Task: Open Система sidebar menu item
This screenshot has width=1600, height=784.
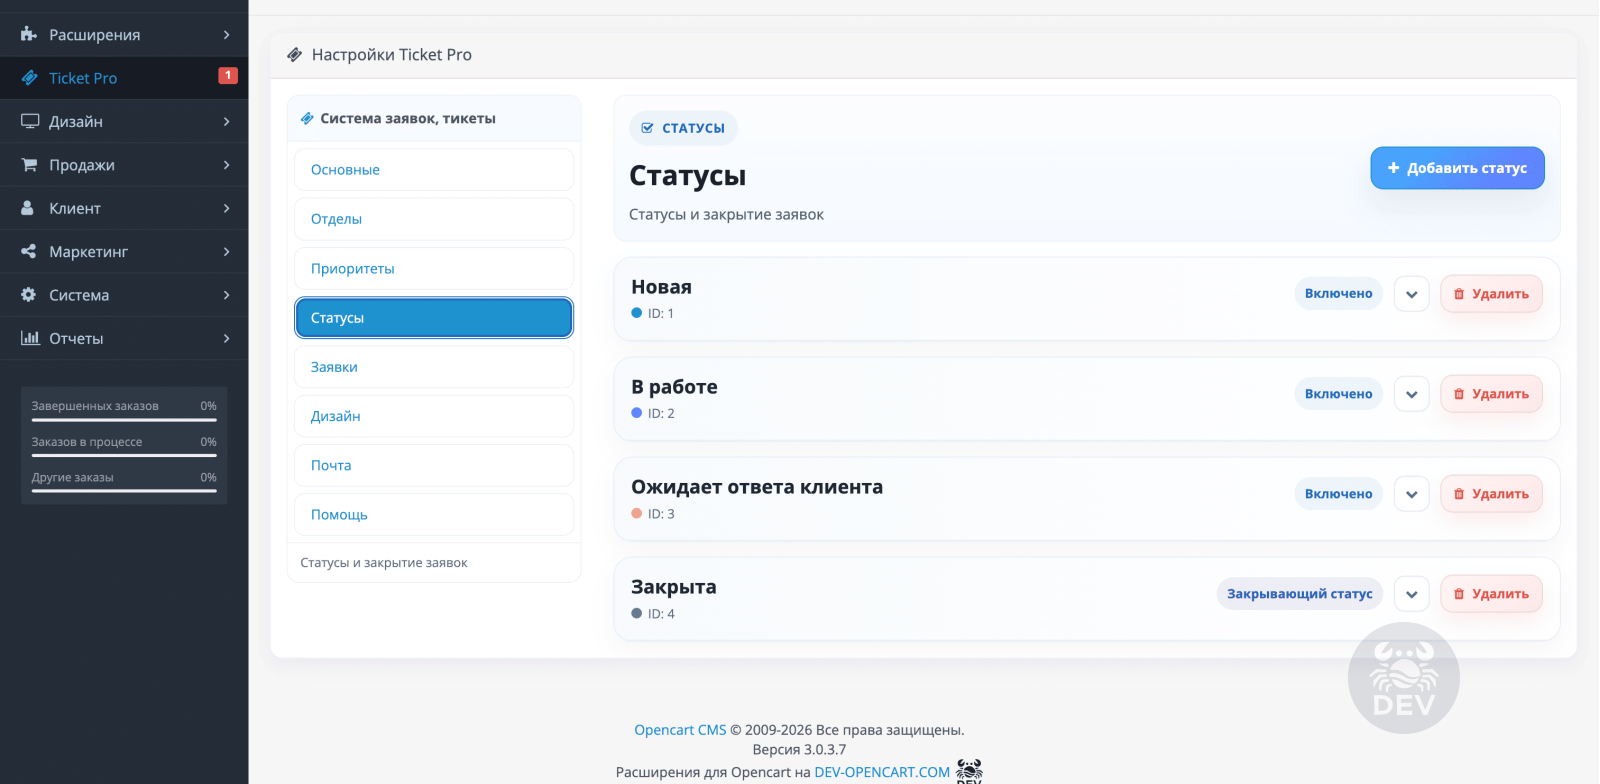Action: pyautogui.click(x=124, y=295)
